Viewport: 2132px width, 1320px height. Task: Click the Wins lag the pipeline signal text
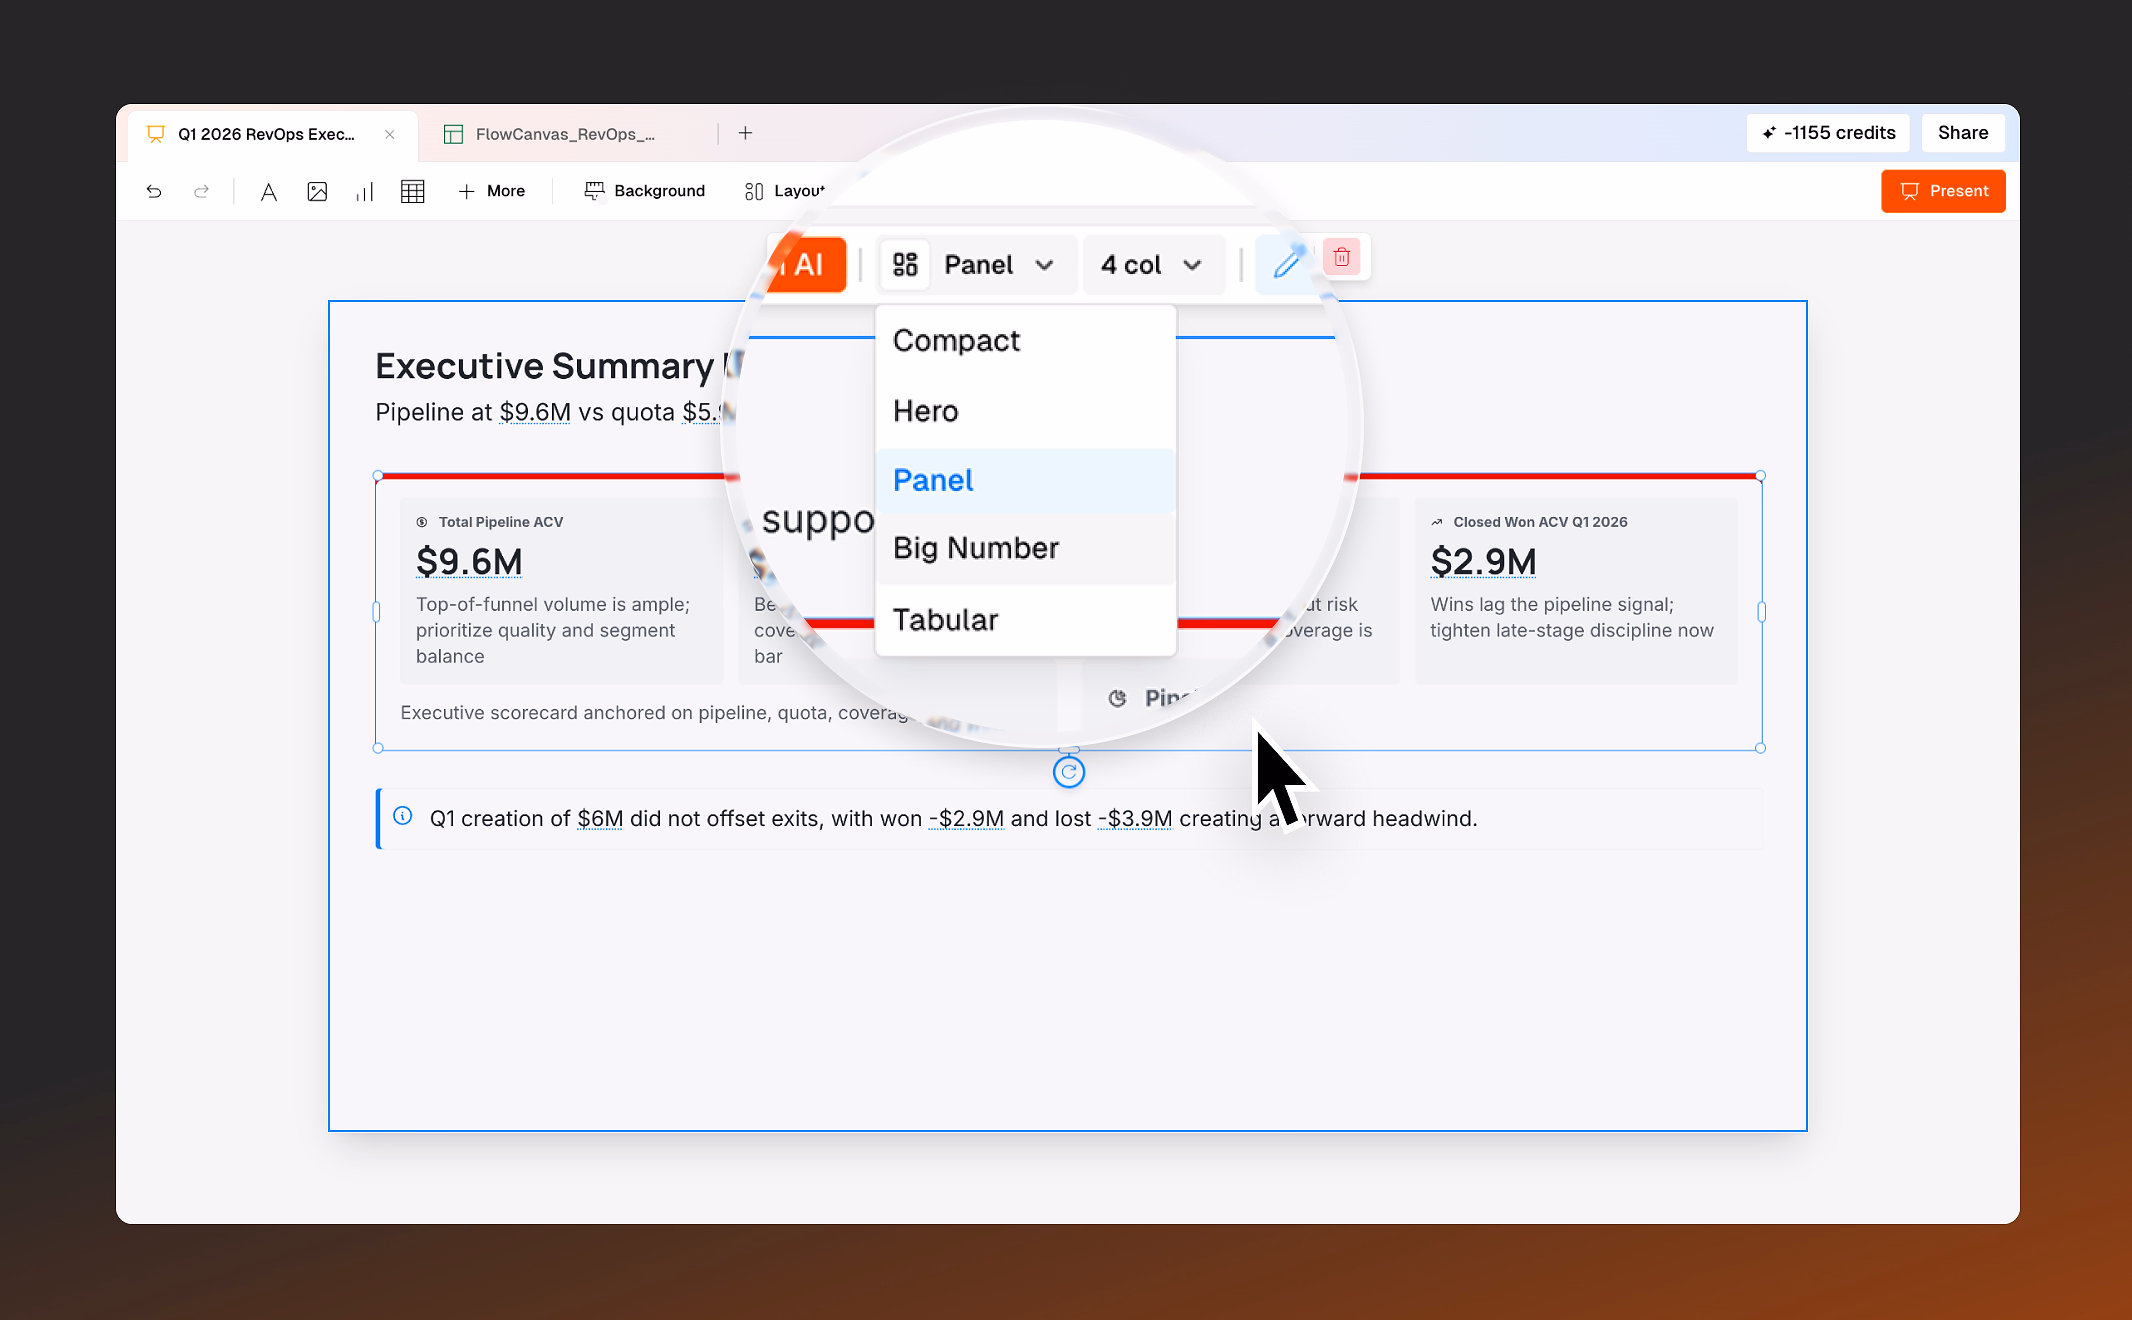point(1571,617)
